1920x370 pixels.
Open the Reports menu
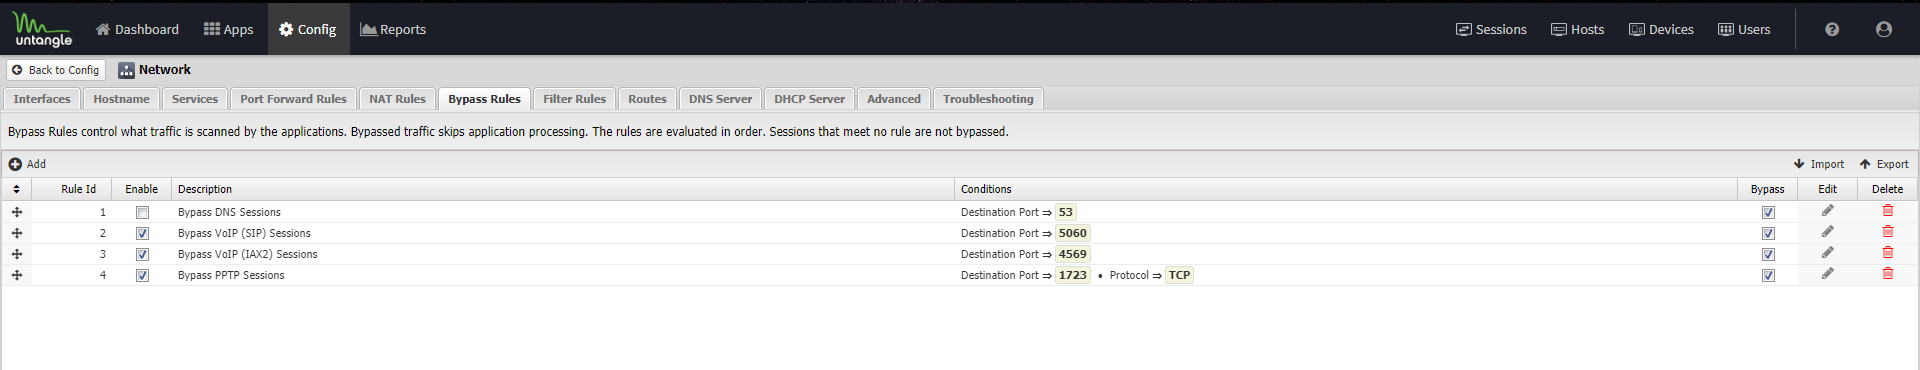click(393, 29)
